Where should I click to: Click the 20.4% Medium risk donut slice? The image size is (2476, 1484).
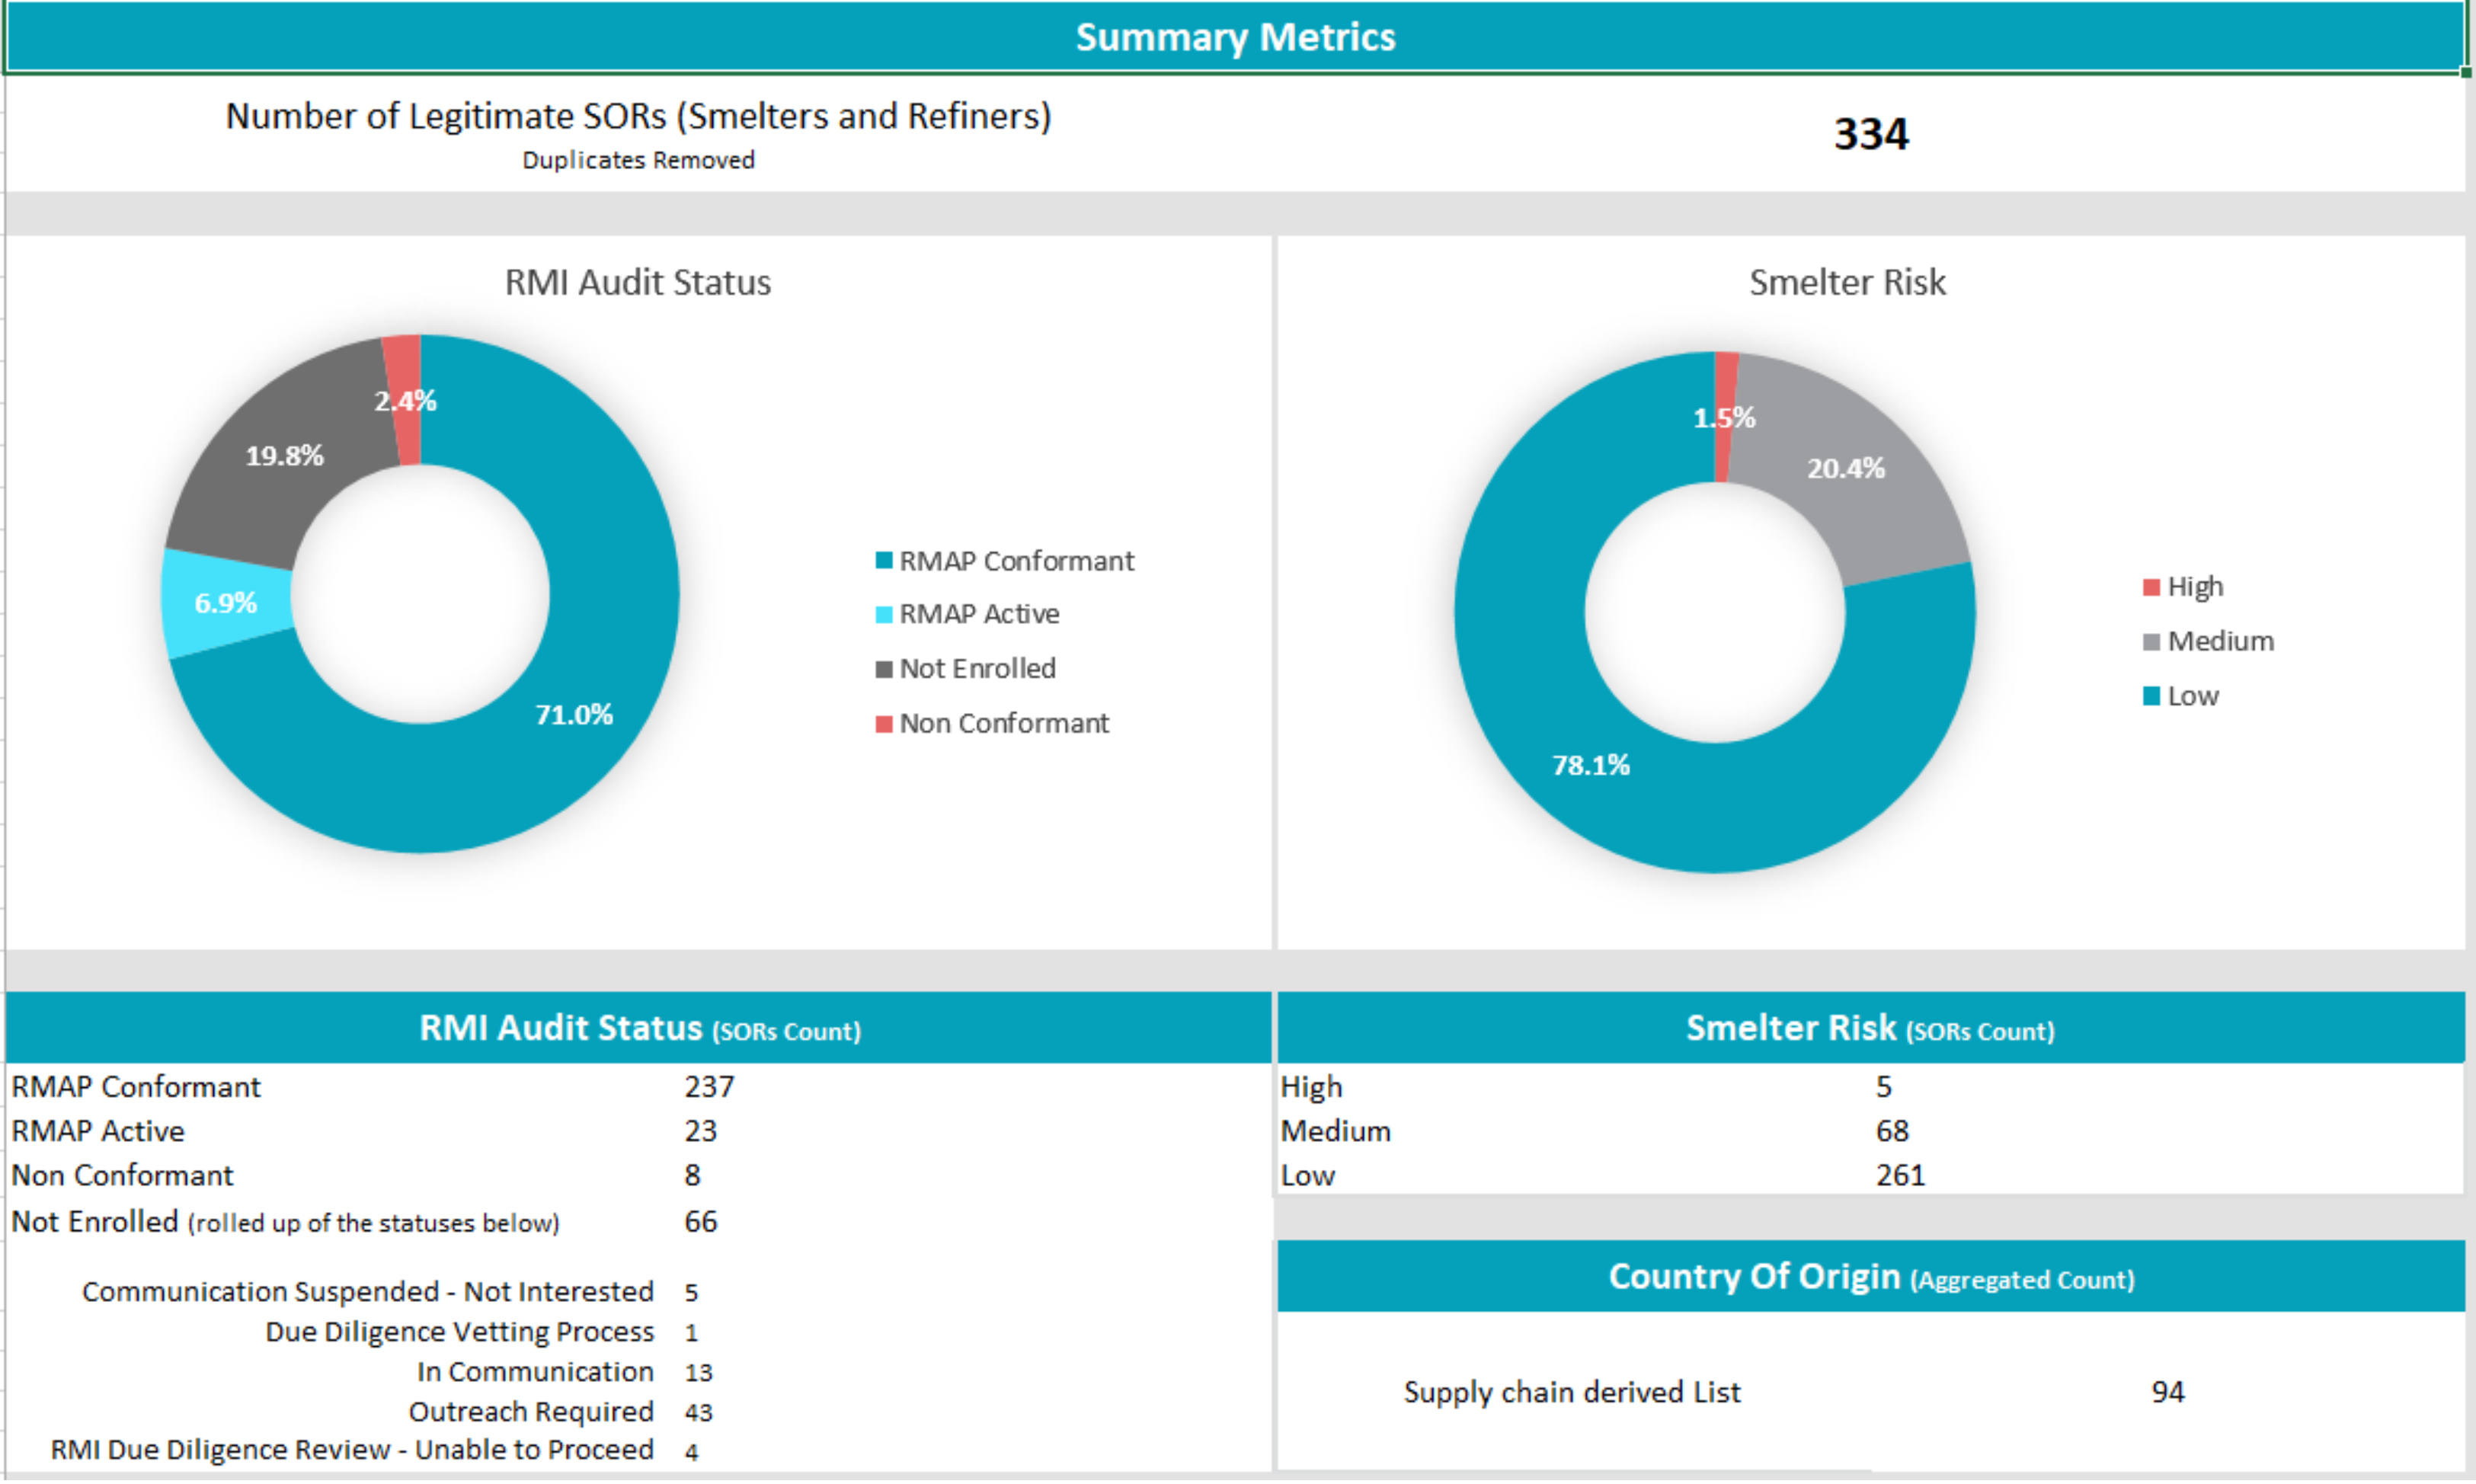[x=1846, y=468]
